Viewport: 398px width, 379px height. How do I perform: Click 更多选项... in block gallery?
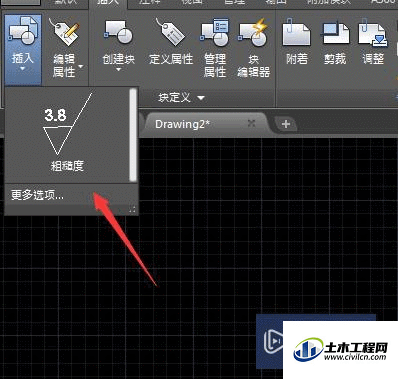coord(37,195)
